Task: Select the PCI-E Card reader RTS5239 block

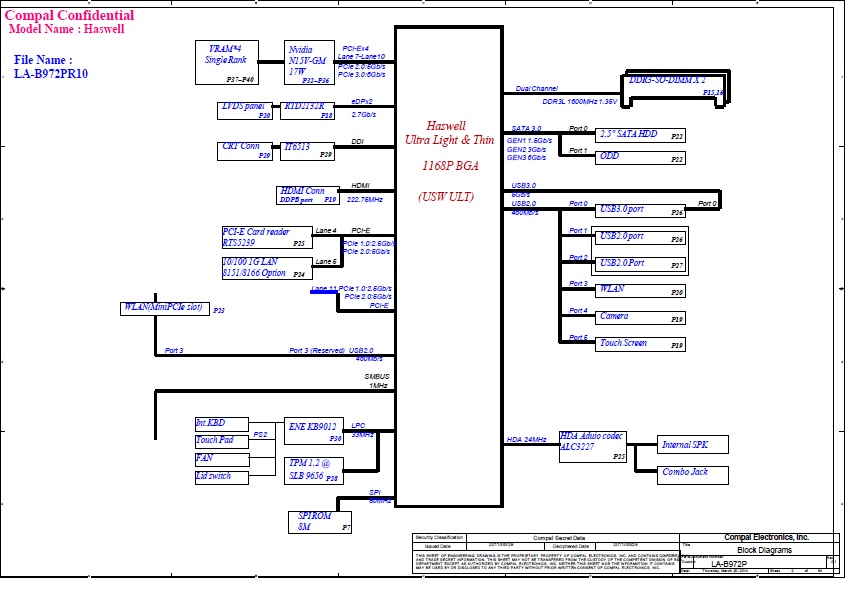Action: [x=265, y=237]
